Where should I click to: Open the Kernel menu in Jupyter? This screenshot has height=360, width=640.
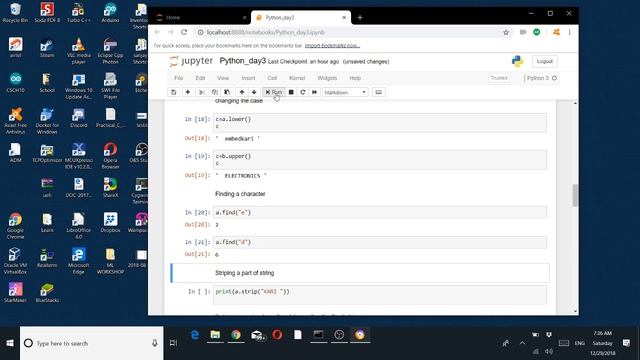click(x=297, y=78)
